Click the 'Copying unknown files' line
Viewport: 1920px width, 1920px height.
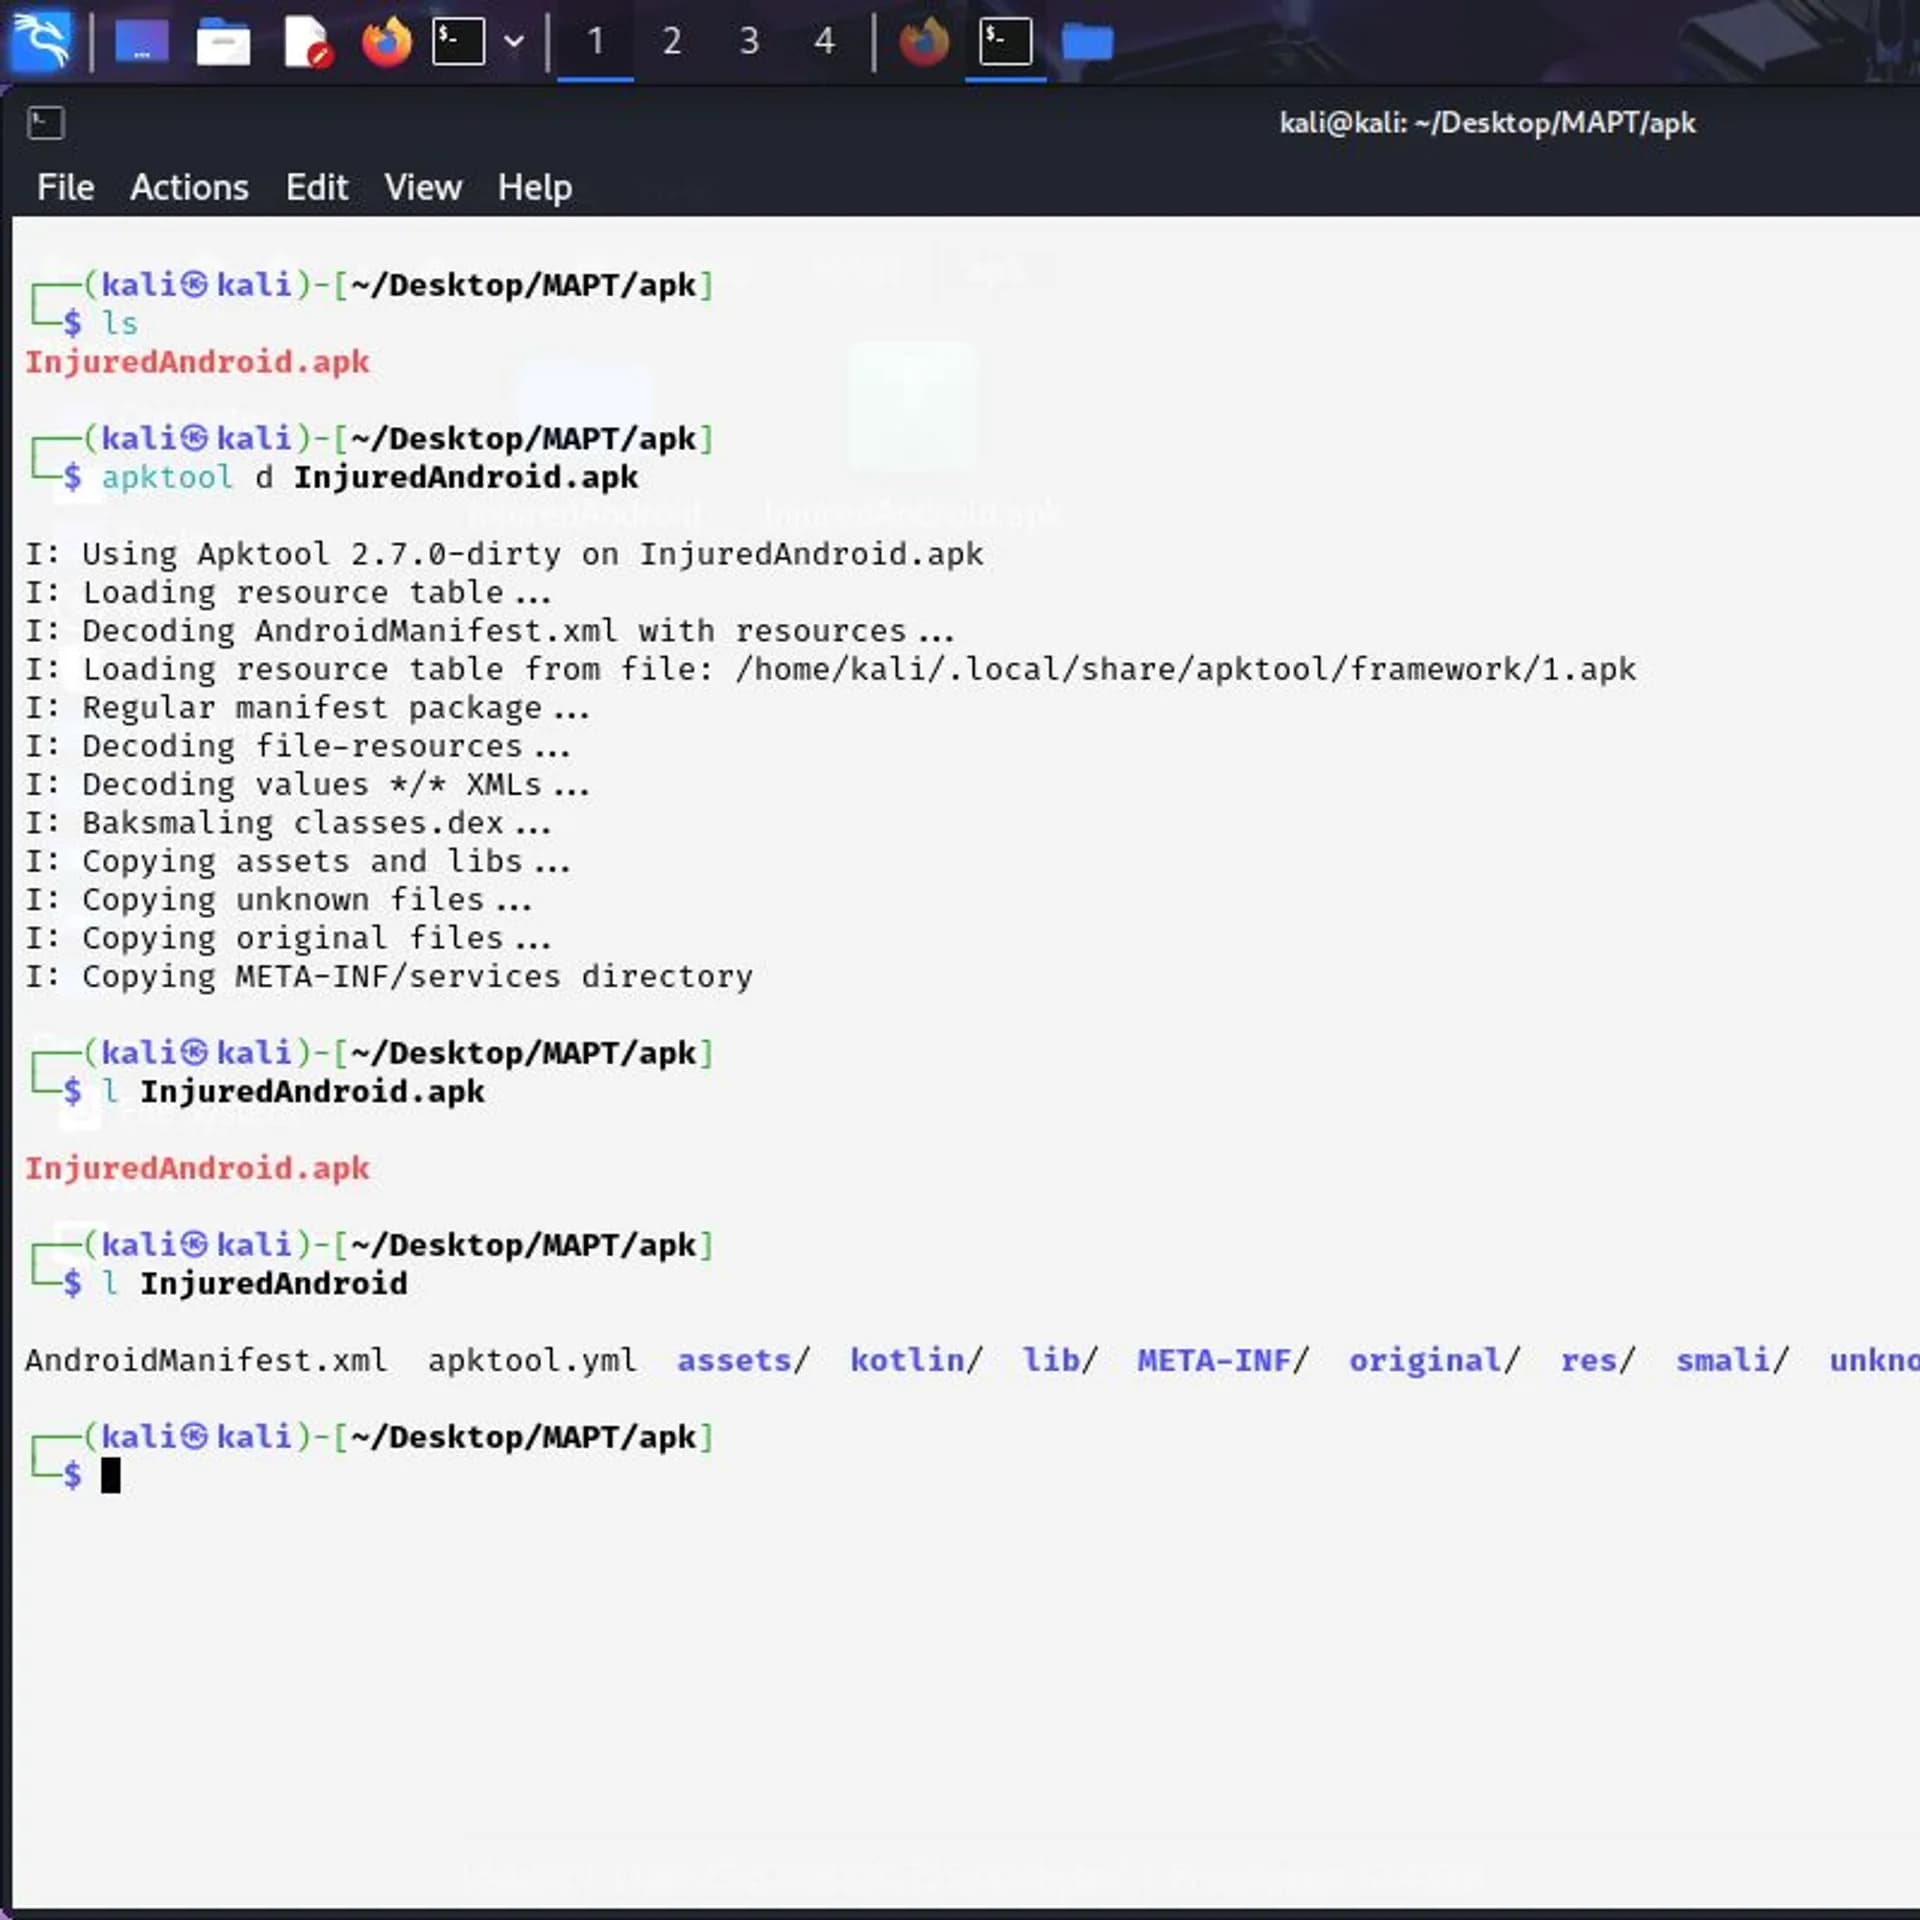point(279,900)
